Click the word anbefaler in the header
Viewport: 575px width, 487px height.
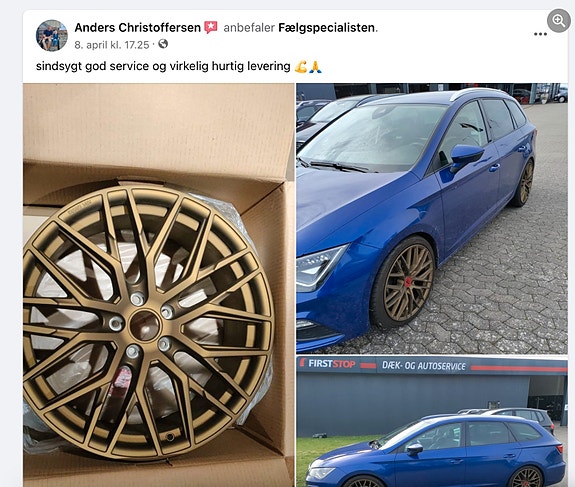coord(249,28)
